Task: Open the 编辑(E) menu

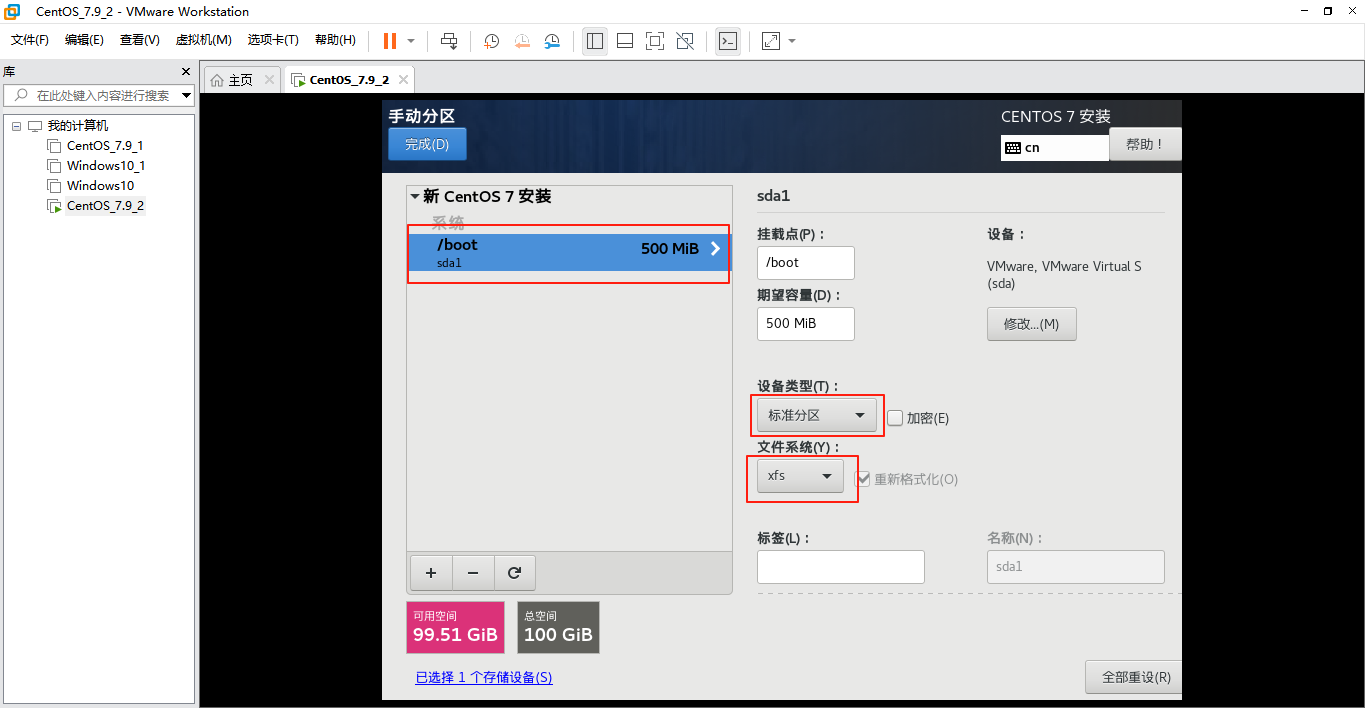Action: pyautogui.click(x=84, y=40)
